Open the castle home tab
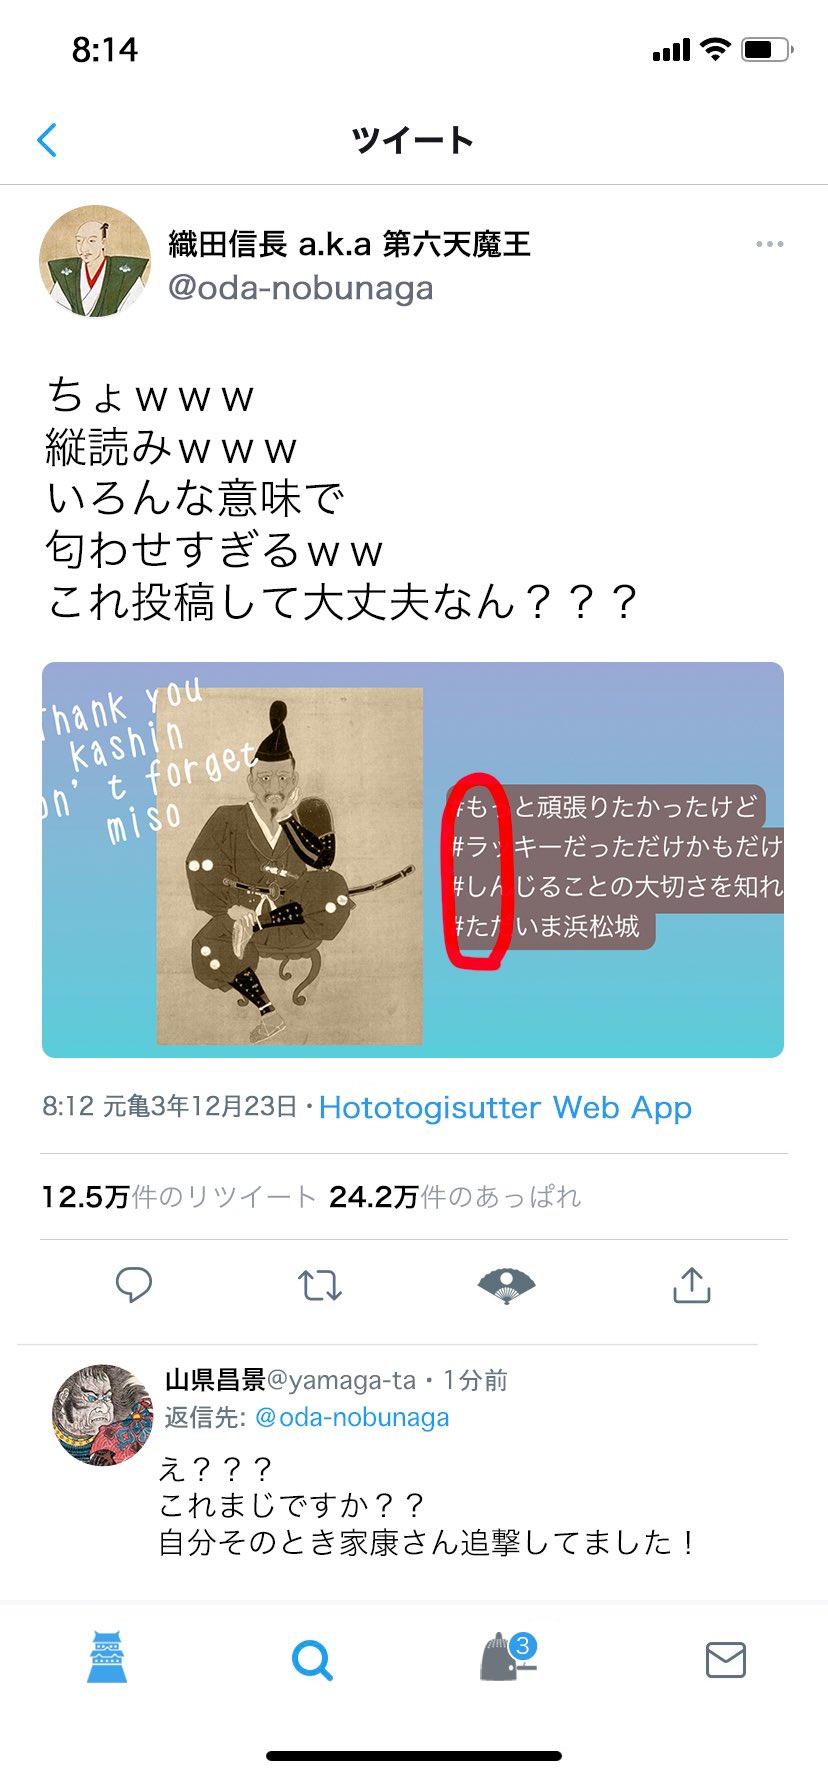Screen dimensions: 828x1792 click(x=107, y=1657)
